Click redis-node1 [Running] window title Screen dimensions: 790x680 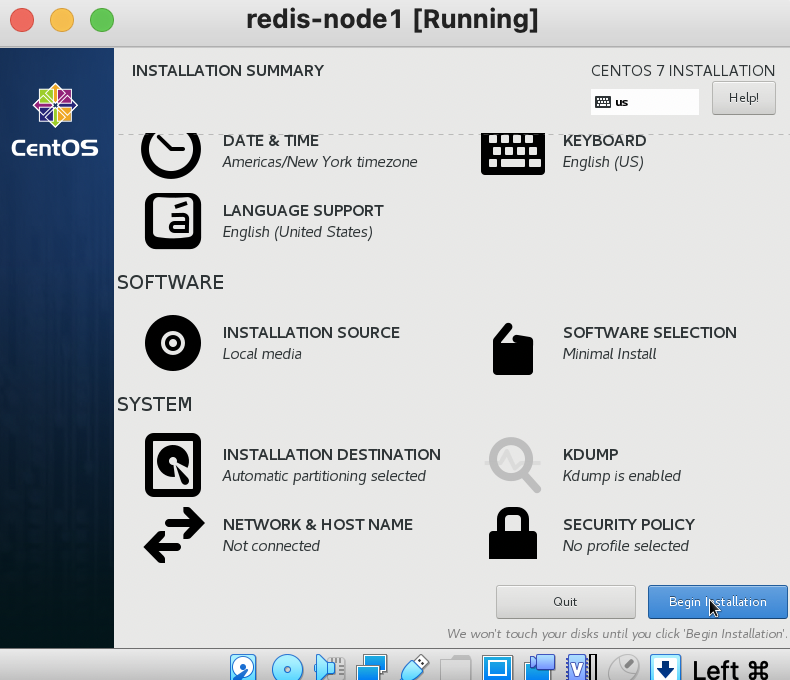pos(392,19)
